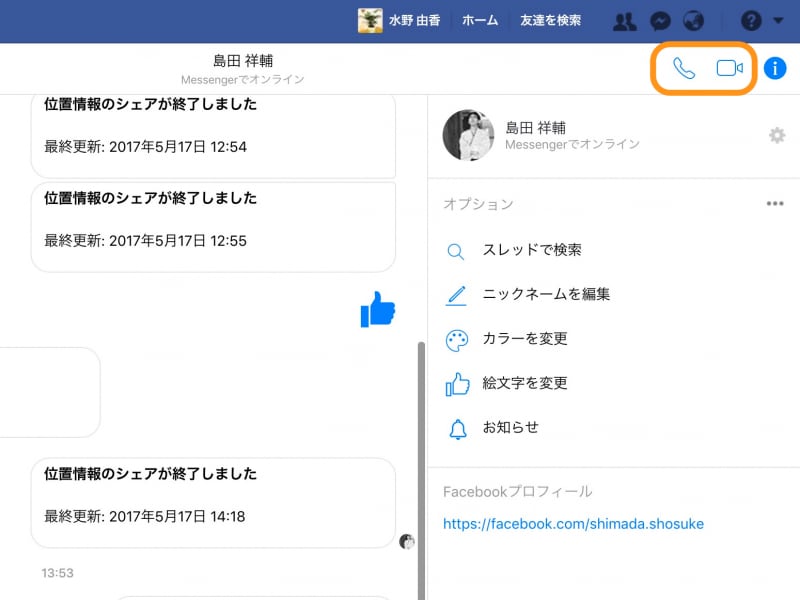Change chat color via カラーを変更
This screenshot has height=600, width=800.
pyautogui.click(x=527, y=340)
